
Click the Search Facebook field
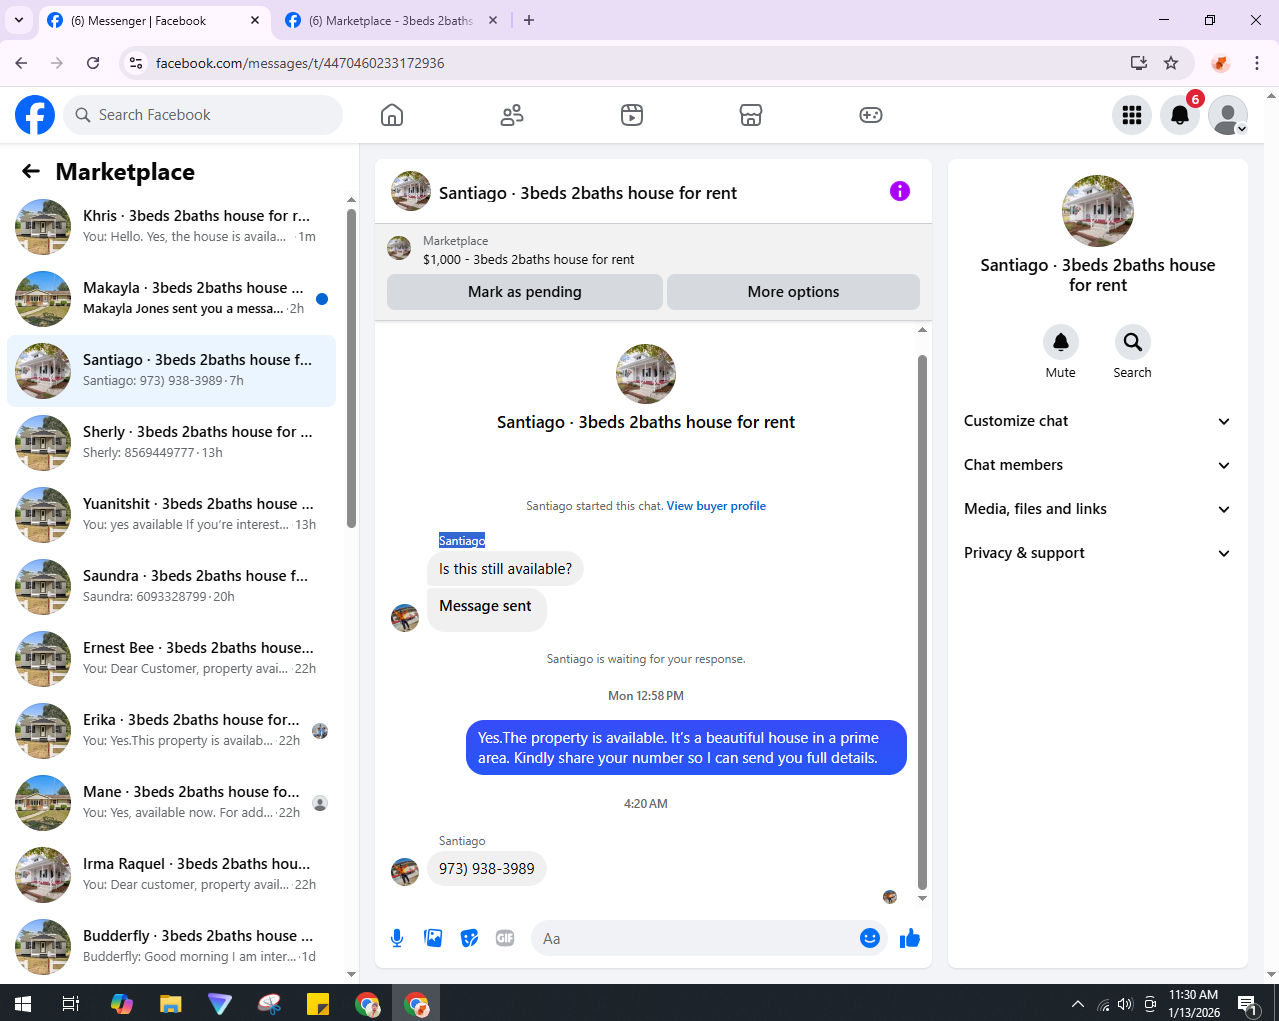(x=203, y=115)
